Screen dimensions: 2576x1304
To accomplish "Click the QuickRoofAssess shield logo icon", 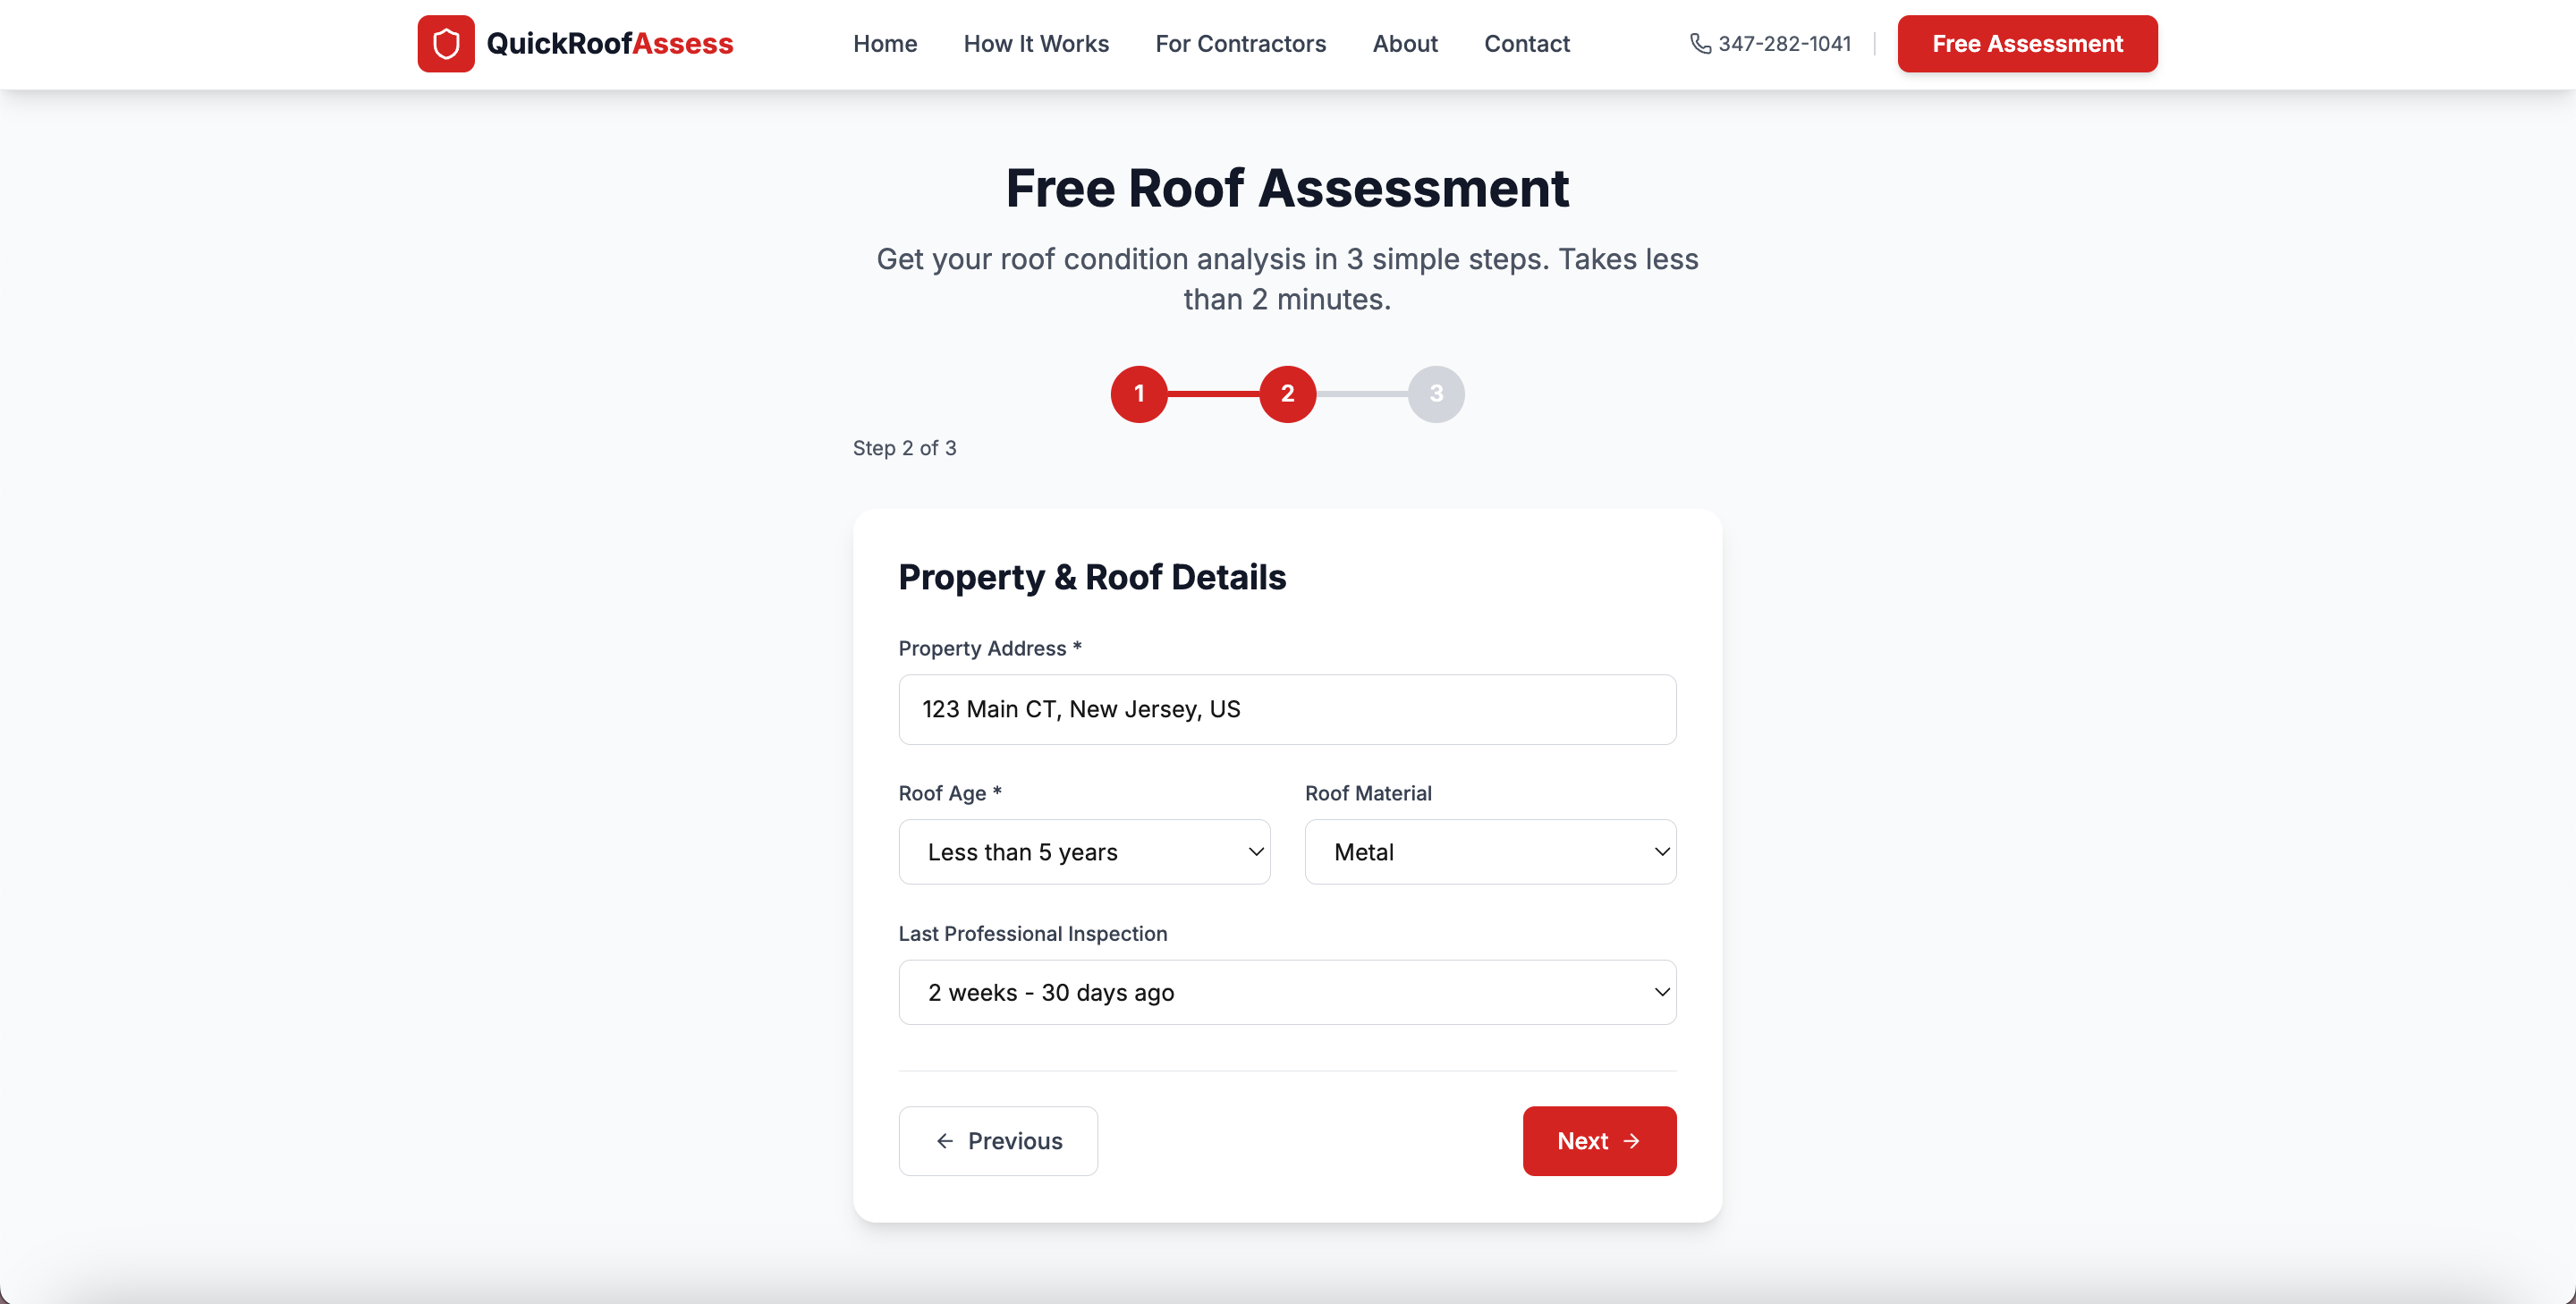I will (446, 43).
